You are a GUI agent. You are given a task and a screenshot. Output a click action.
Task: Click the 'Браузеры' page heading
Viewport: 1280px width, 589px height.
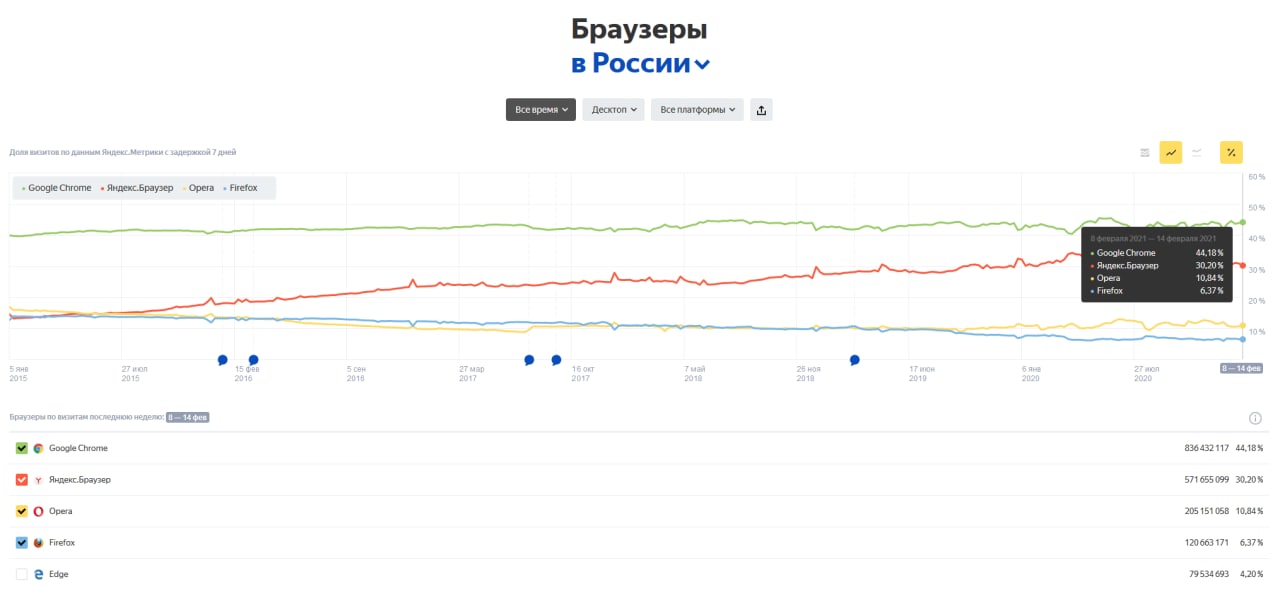[640, 29]
